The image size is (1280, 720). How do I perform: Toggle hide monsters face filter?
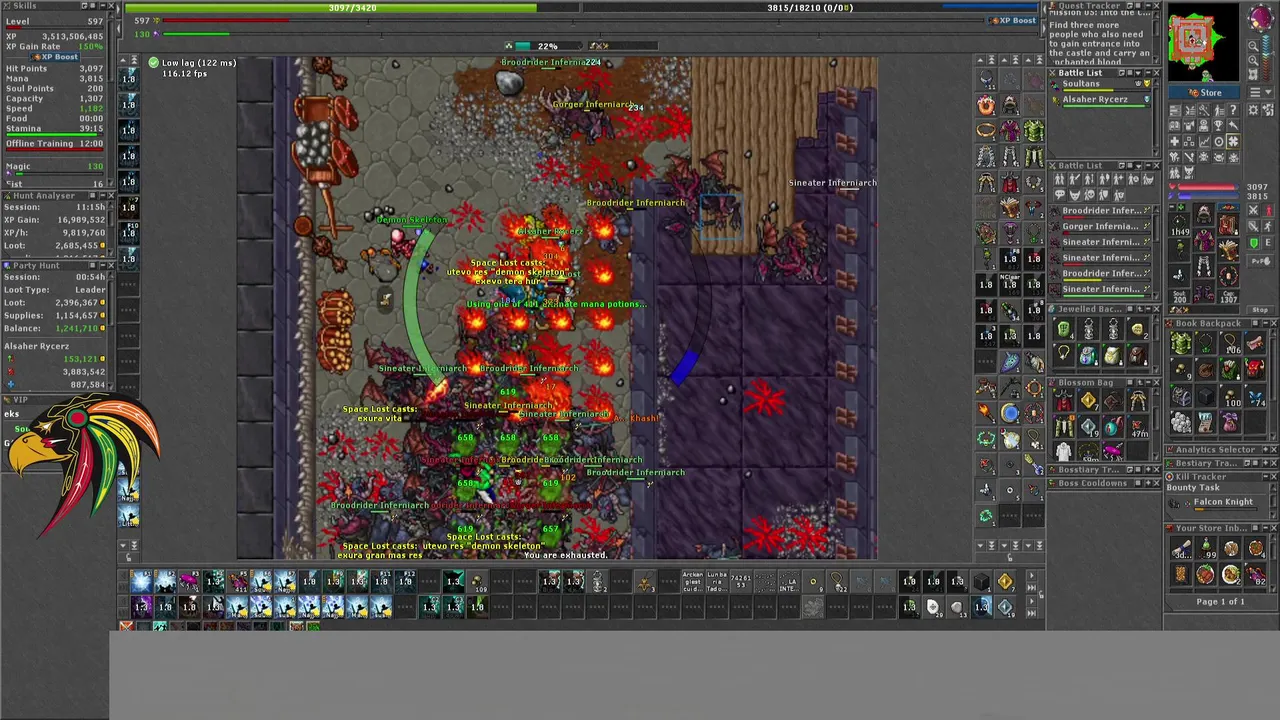click(x=1075, y=194)
